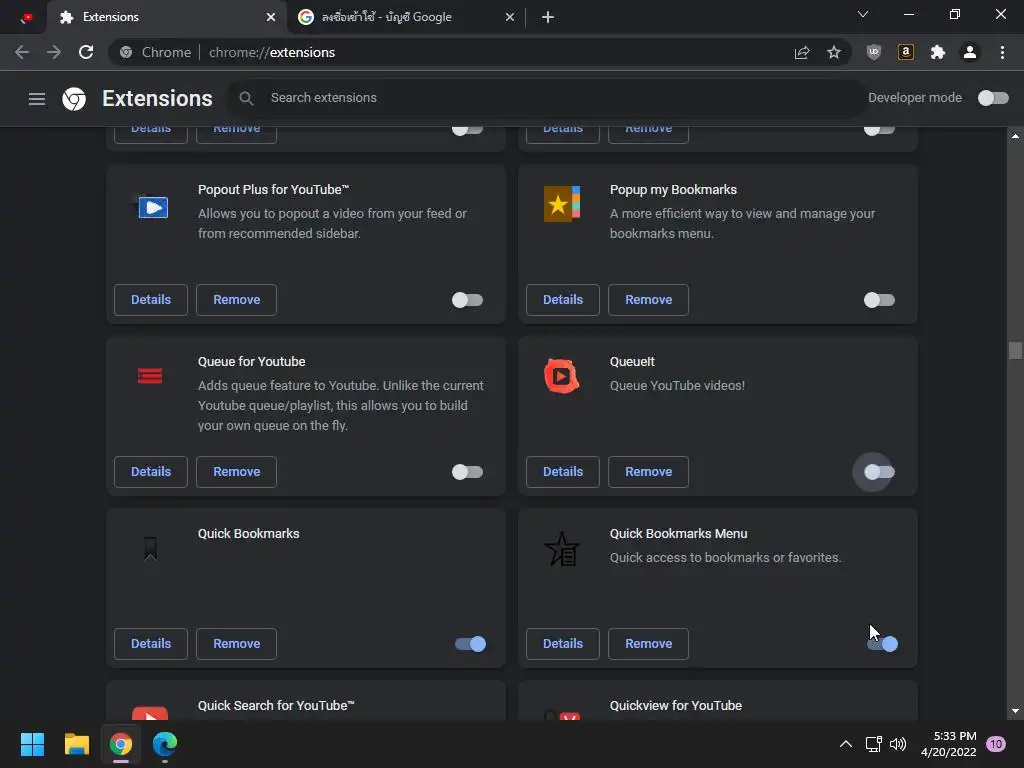
Task: Open a new tab with the plus button
Action: coord(548,17)
